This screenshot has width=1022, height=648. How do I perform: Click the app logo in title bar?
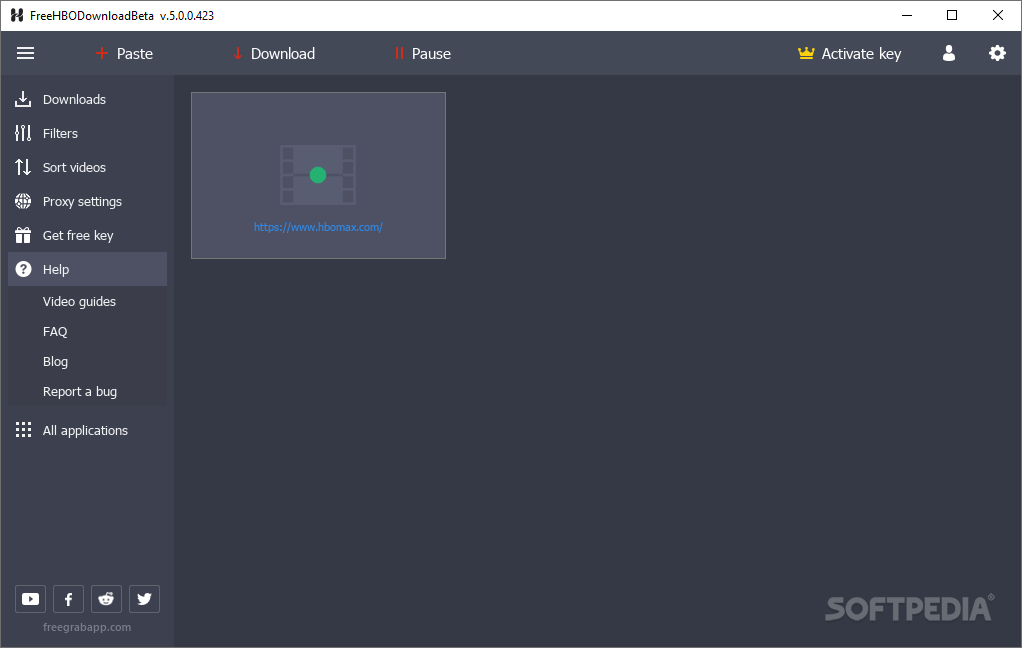17,15
